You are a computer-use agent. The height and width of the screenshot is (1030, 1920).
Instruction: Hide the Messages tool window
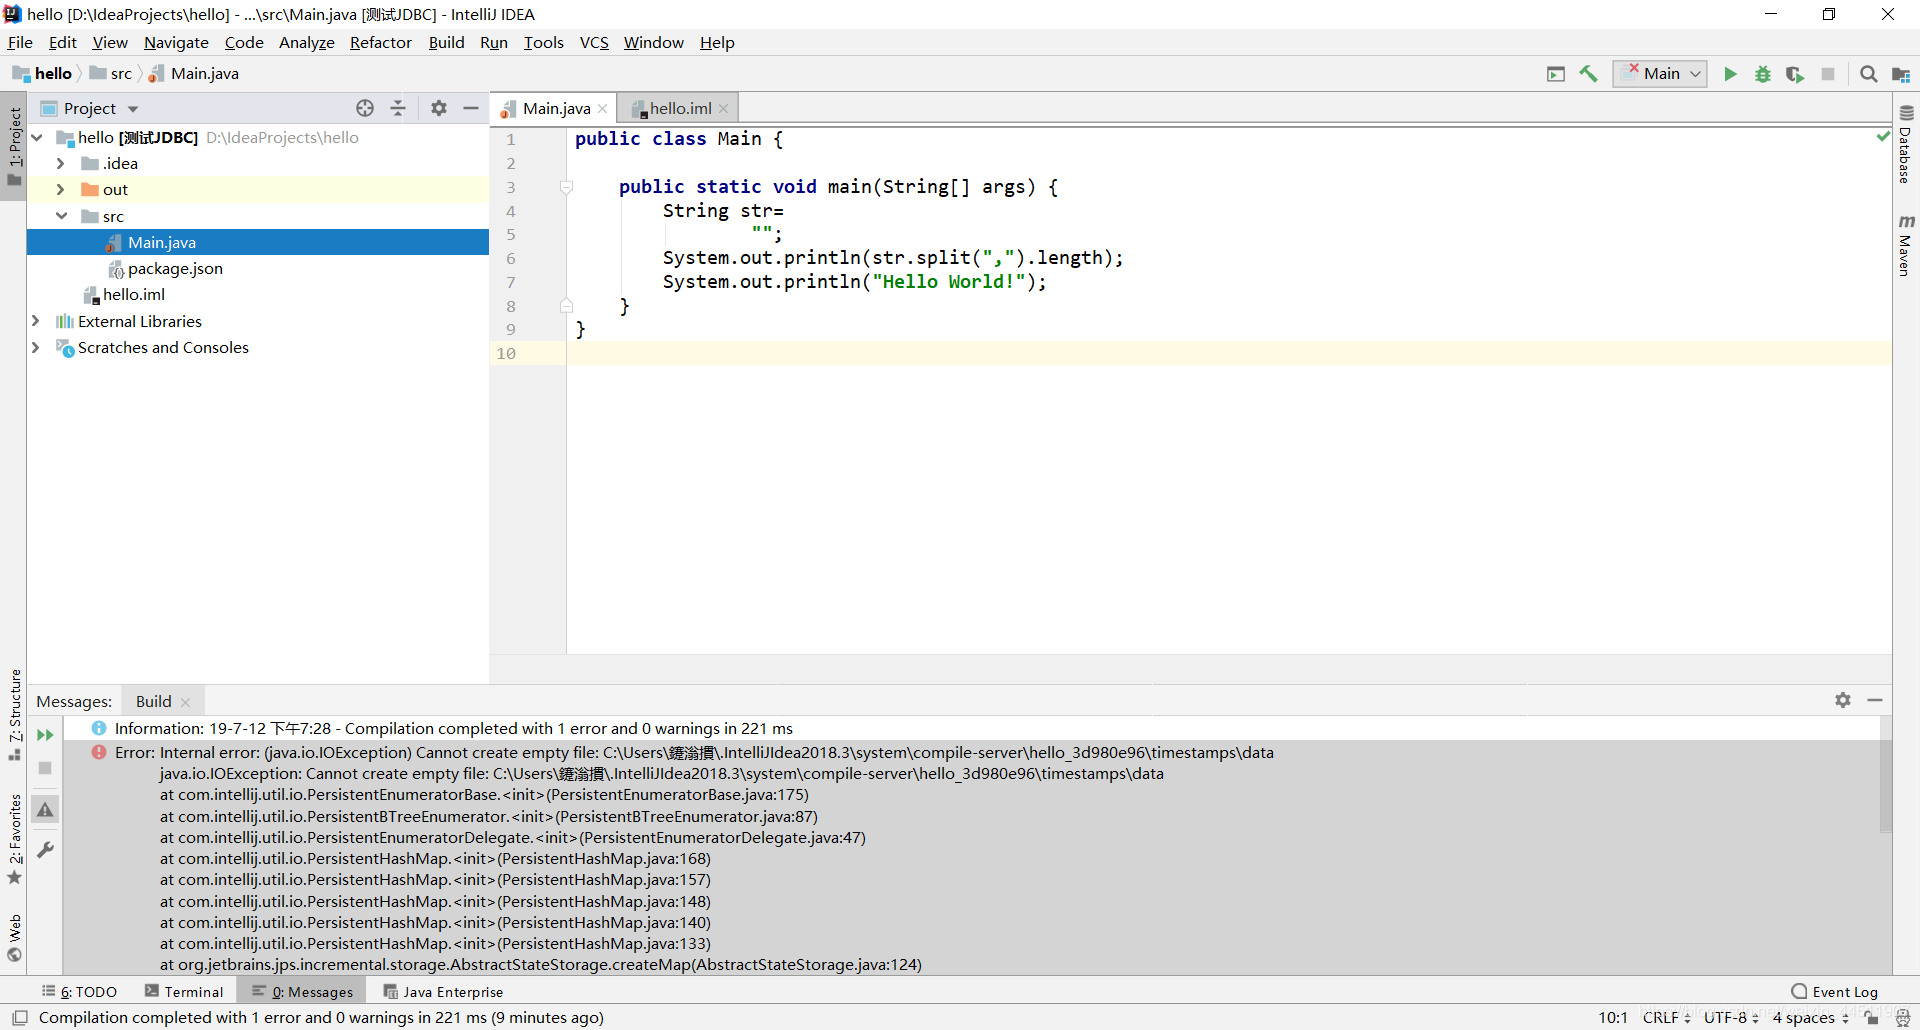(1875, 700)
